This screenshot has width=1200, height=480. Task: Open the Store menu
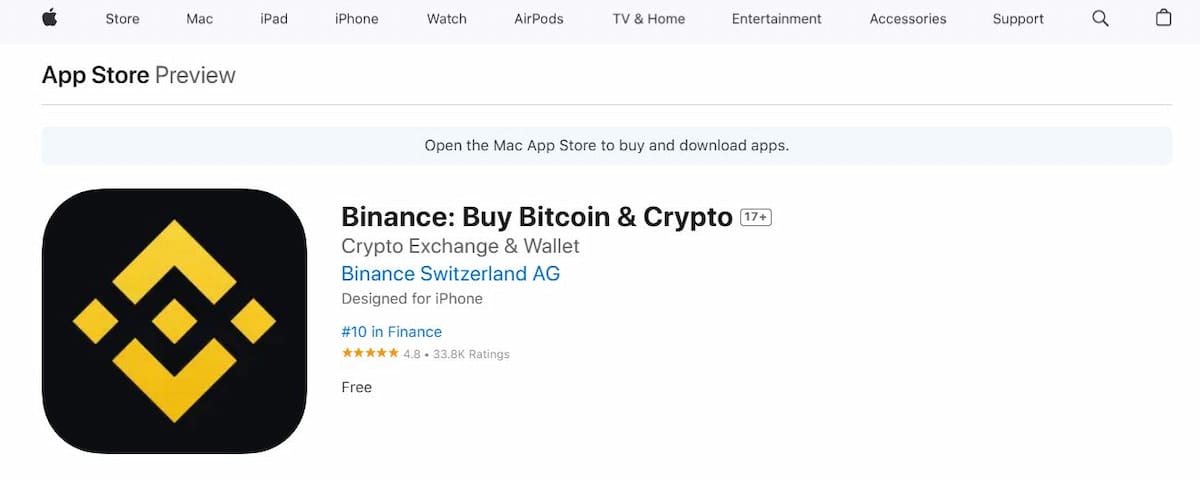[x=122, y=19]
